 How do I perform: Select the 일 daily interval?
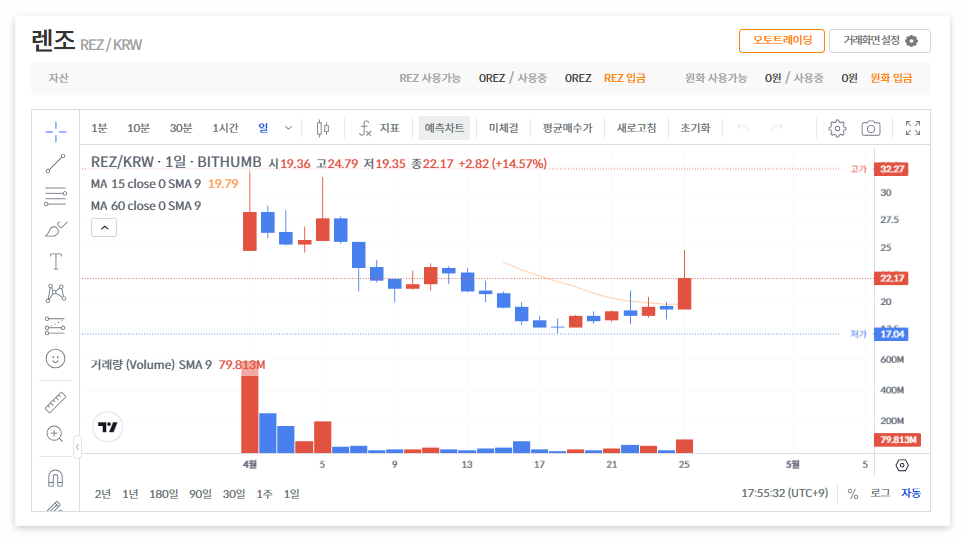263,128
